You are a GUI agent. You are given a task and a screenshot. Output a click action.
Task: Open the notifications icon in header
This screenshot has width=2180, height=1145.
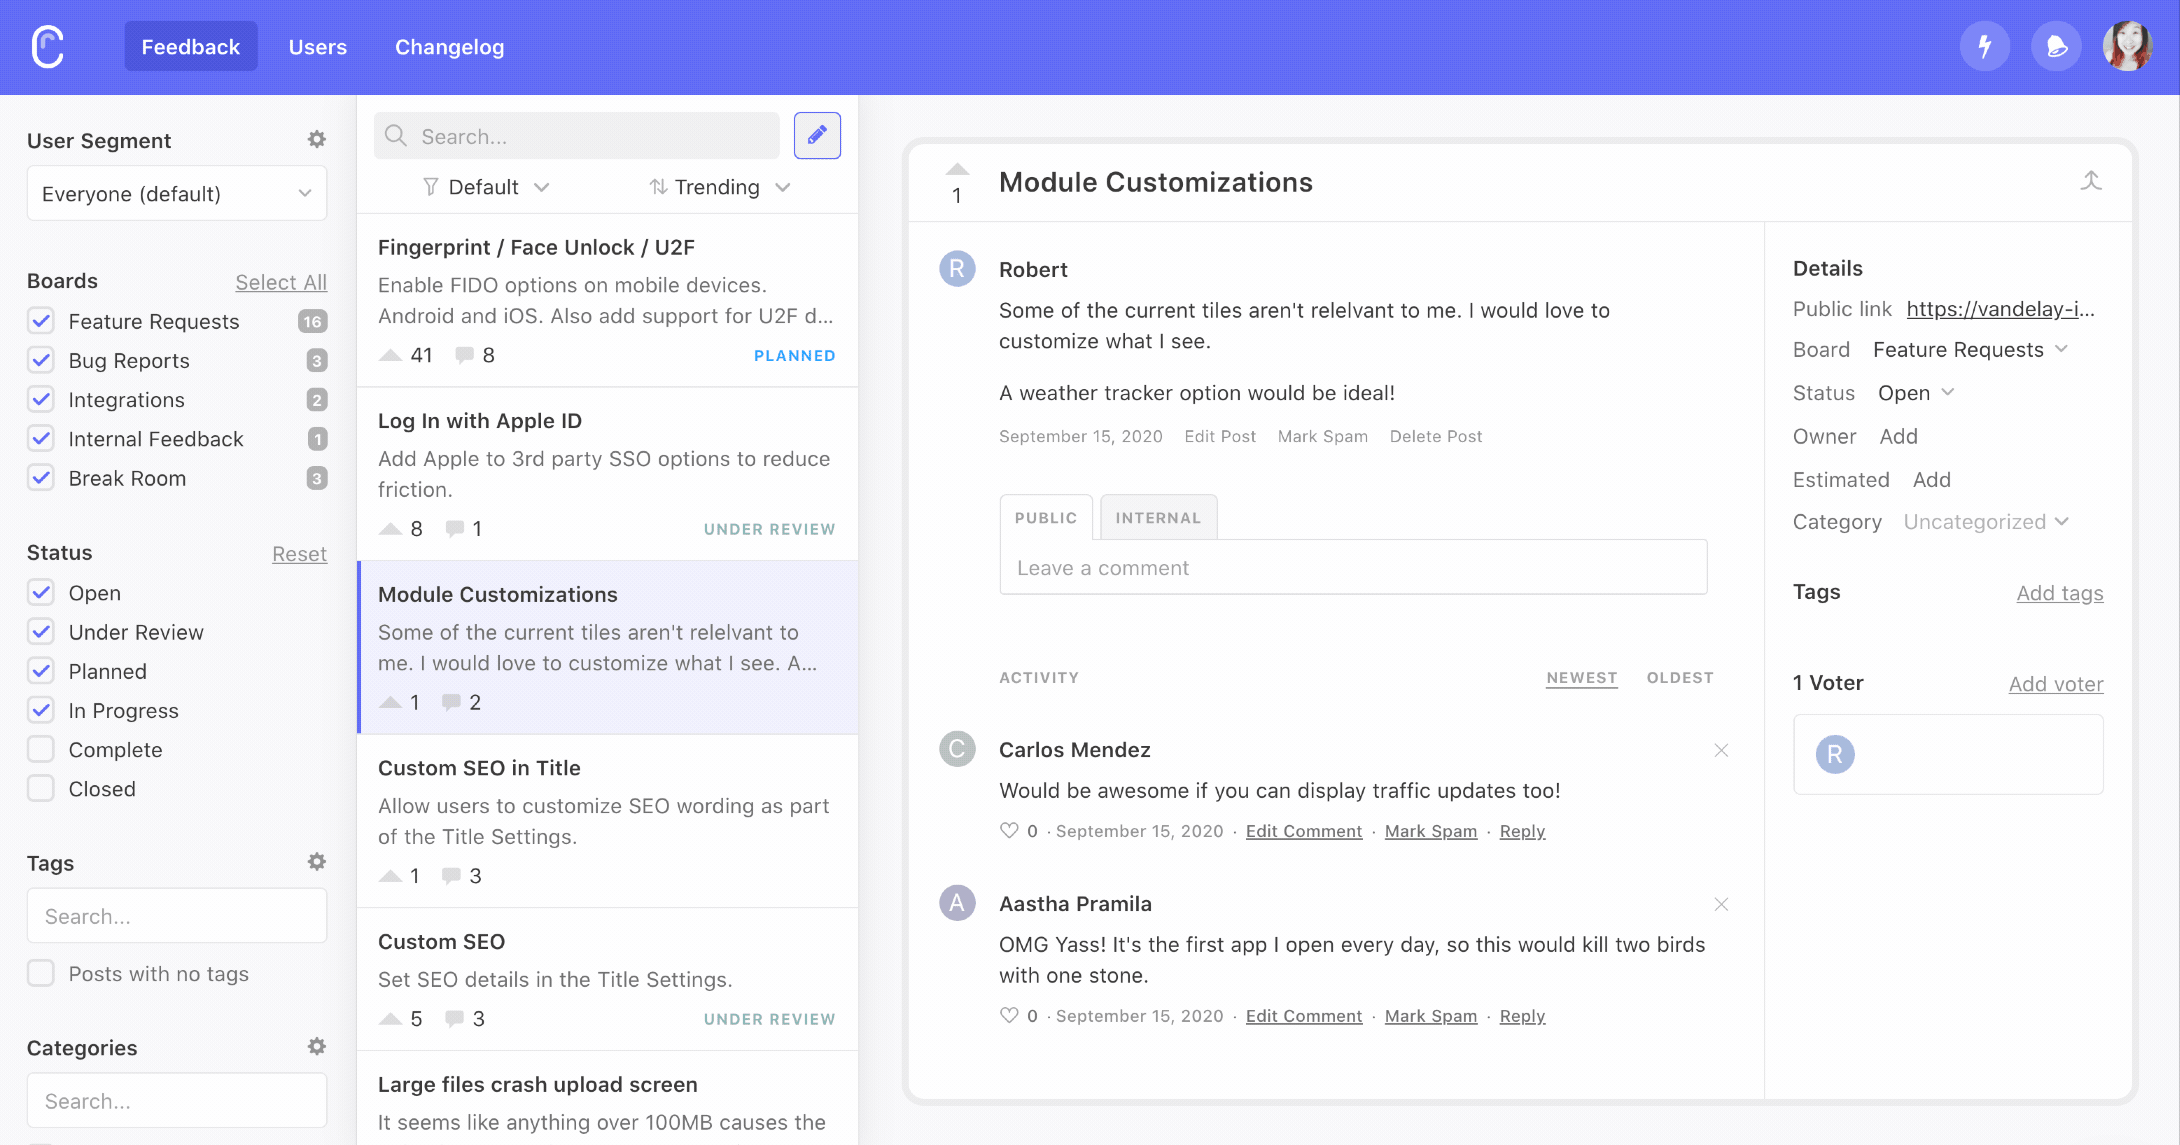tap(2056, 46)
